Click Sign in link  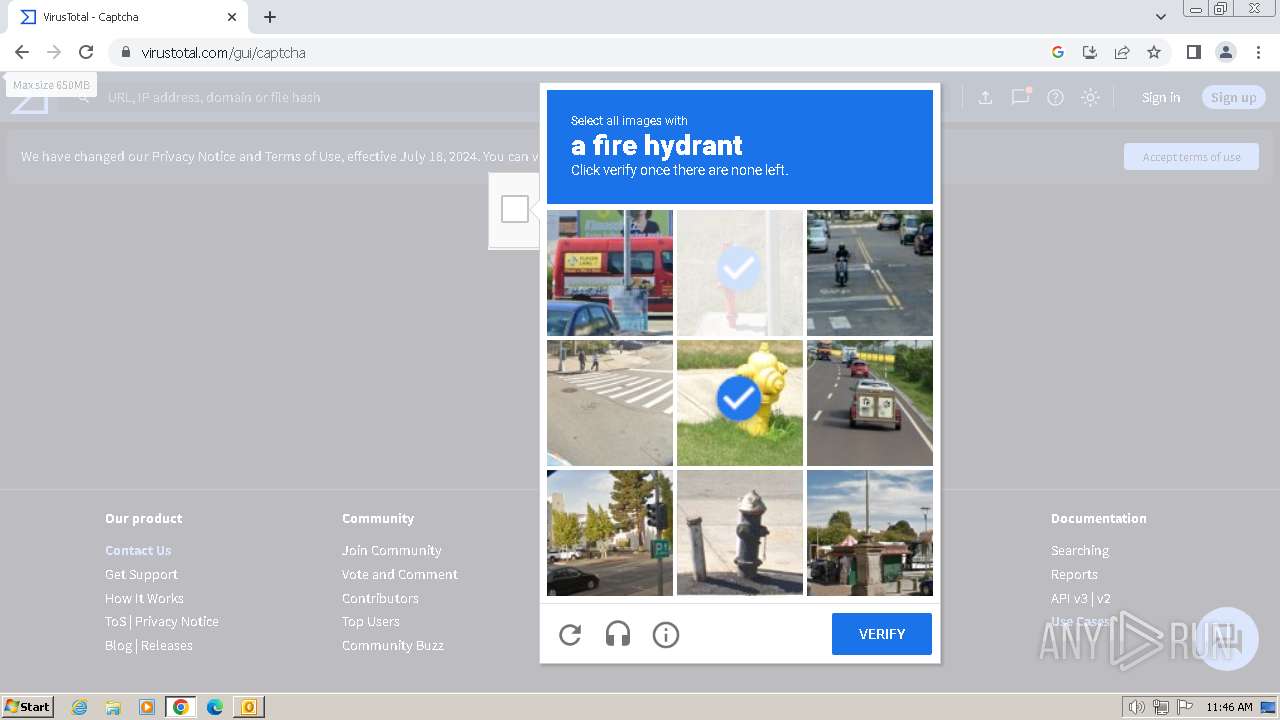pos(1161,97)
